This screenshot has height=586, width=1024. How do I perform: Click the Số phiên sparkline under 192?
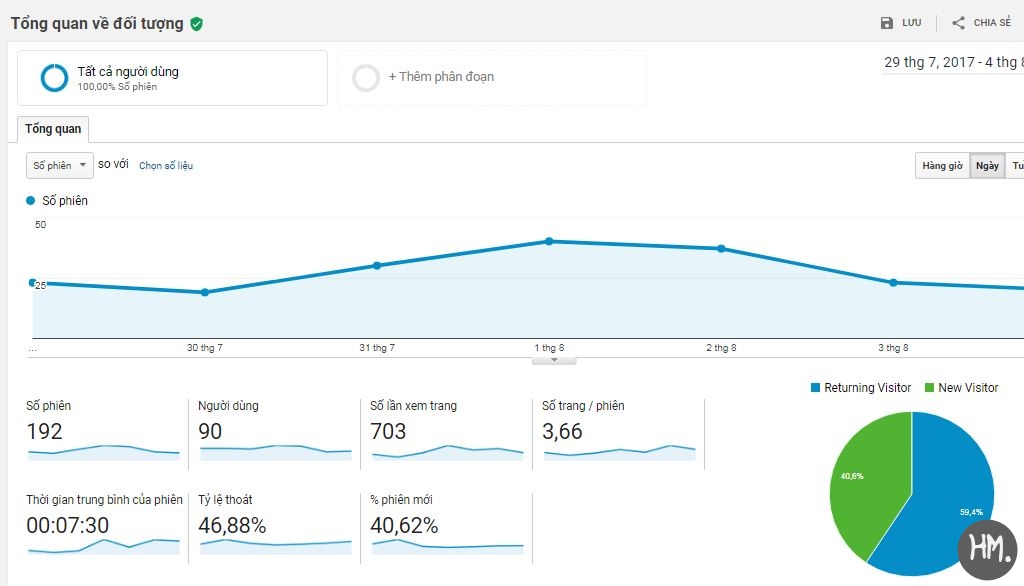pos(103,452)
